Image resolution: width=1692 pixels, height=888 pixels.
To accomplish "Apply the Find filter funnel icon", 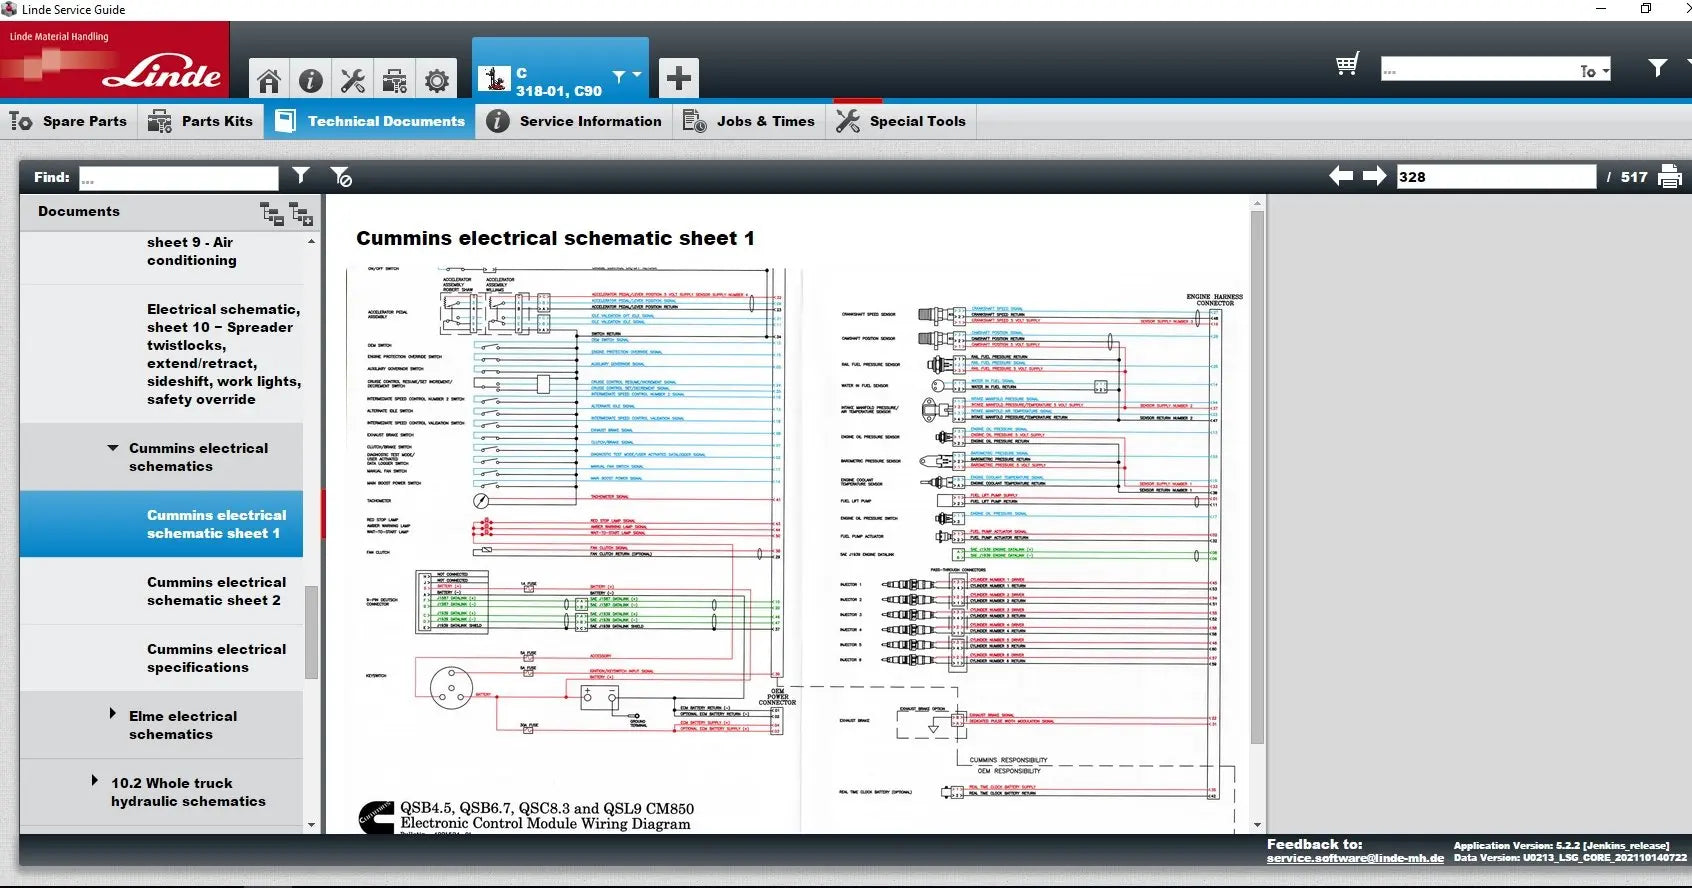I will [x=301, y=176].
